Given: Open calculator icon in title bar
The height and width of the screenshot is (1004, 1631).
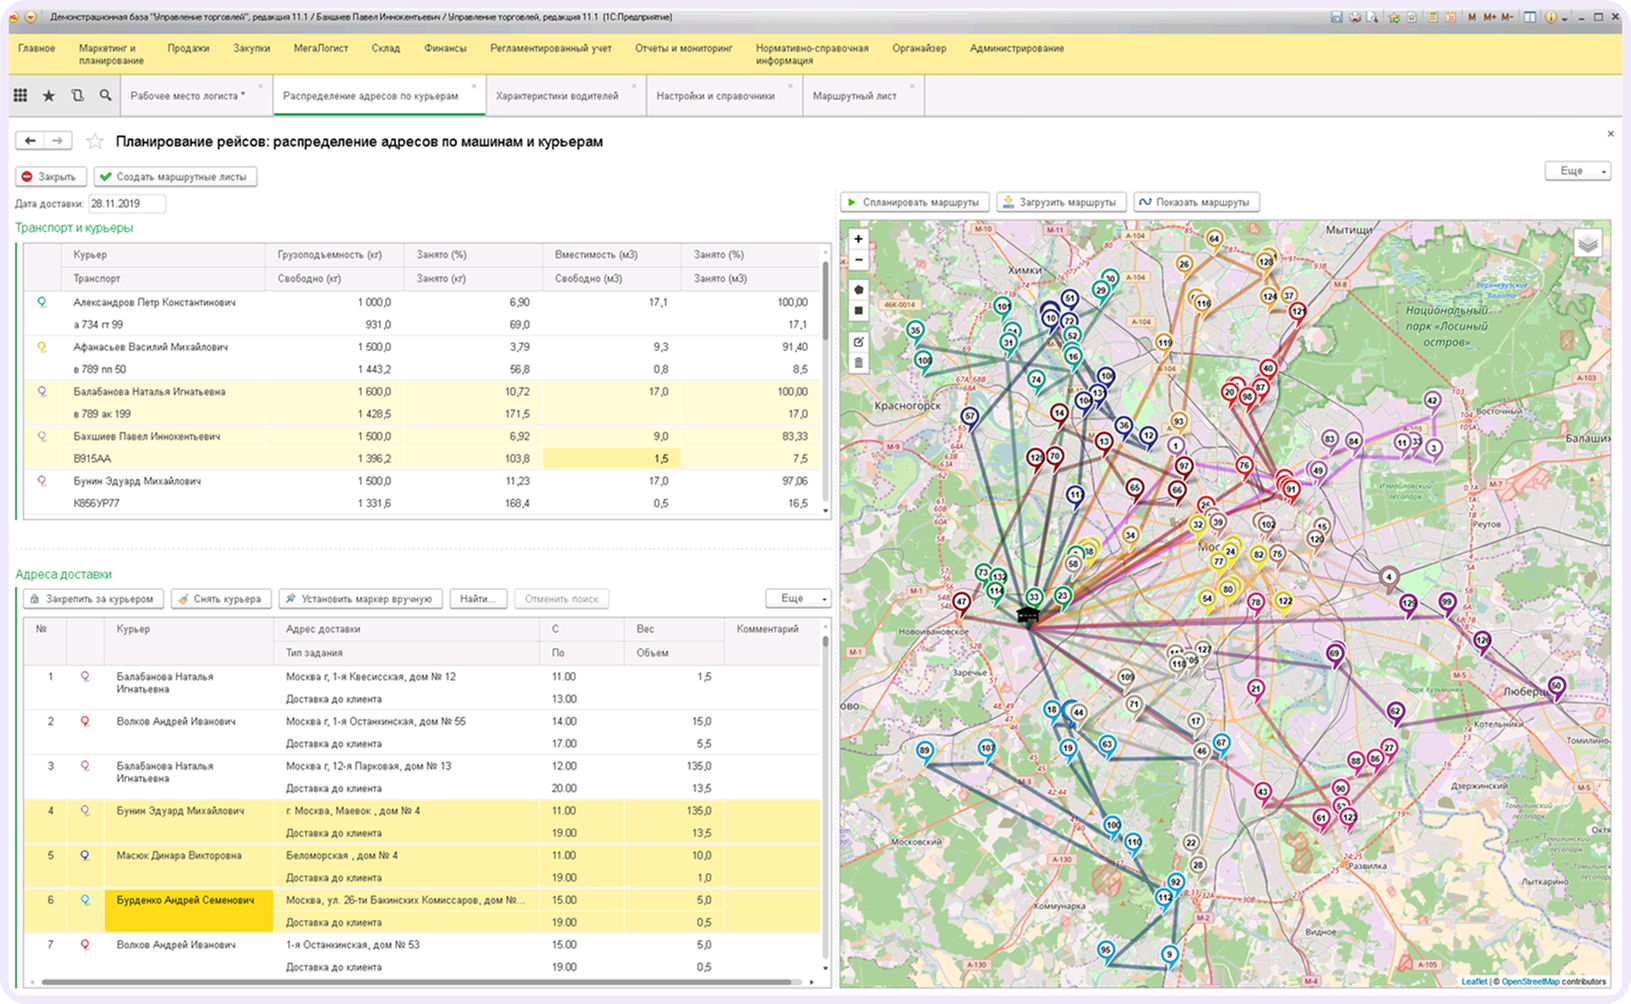Looking at the screenshot, I should tap(1433, 17).
